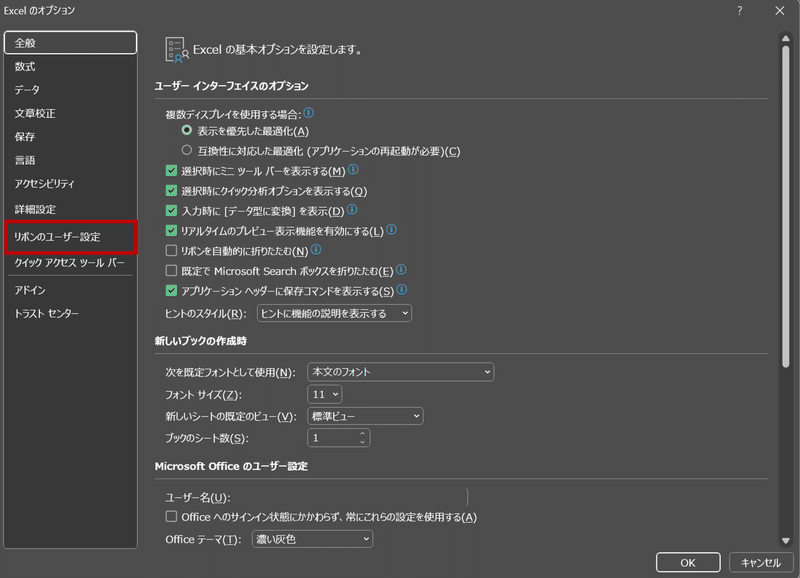Click info icon beside 保存コマンドを表示する option
This screenshot has height=578, width=800.
pyautogui.click(x=402, y=290)
